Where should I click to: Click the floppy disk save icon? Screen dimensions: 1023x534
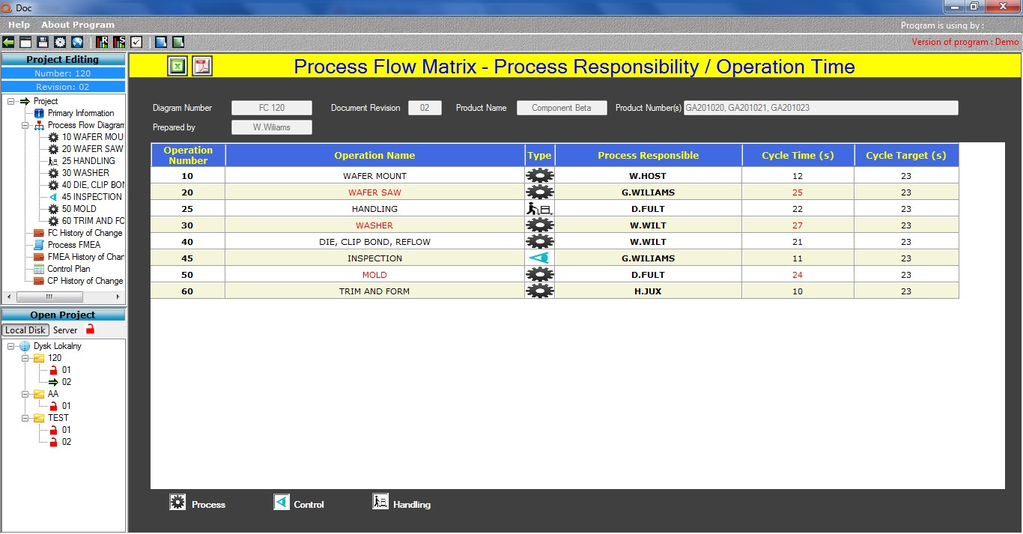pos(42,42)
